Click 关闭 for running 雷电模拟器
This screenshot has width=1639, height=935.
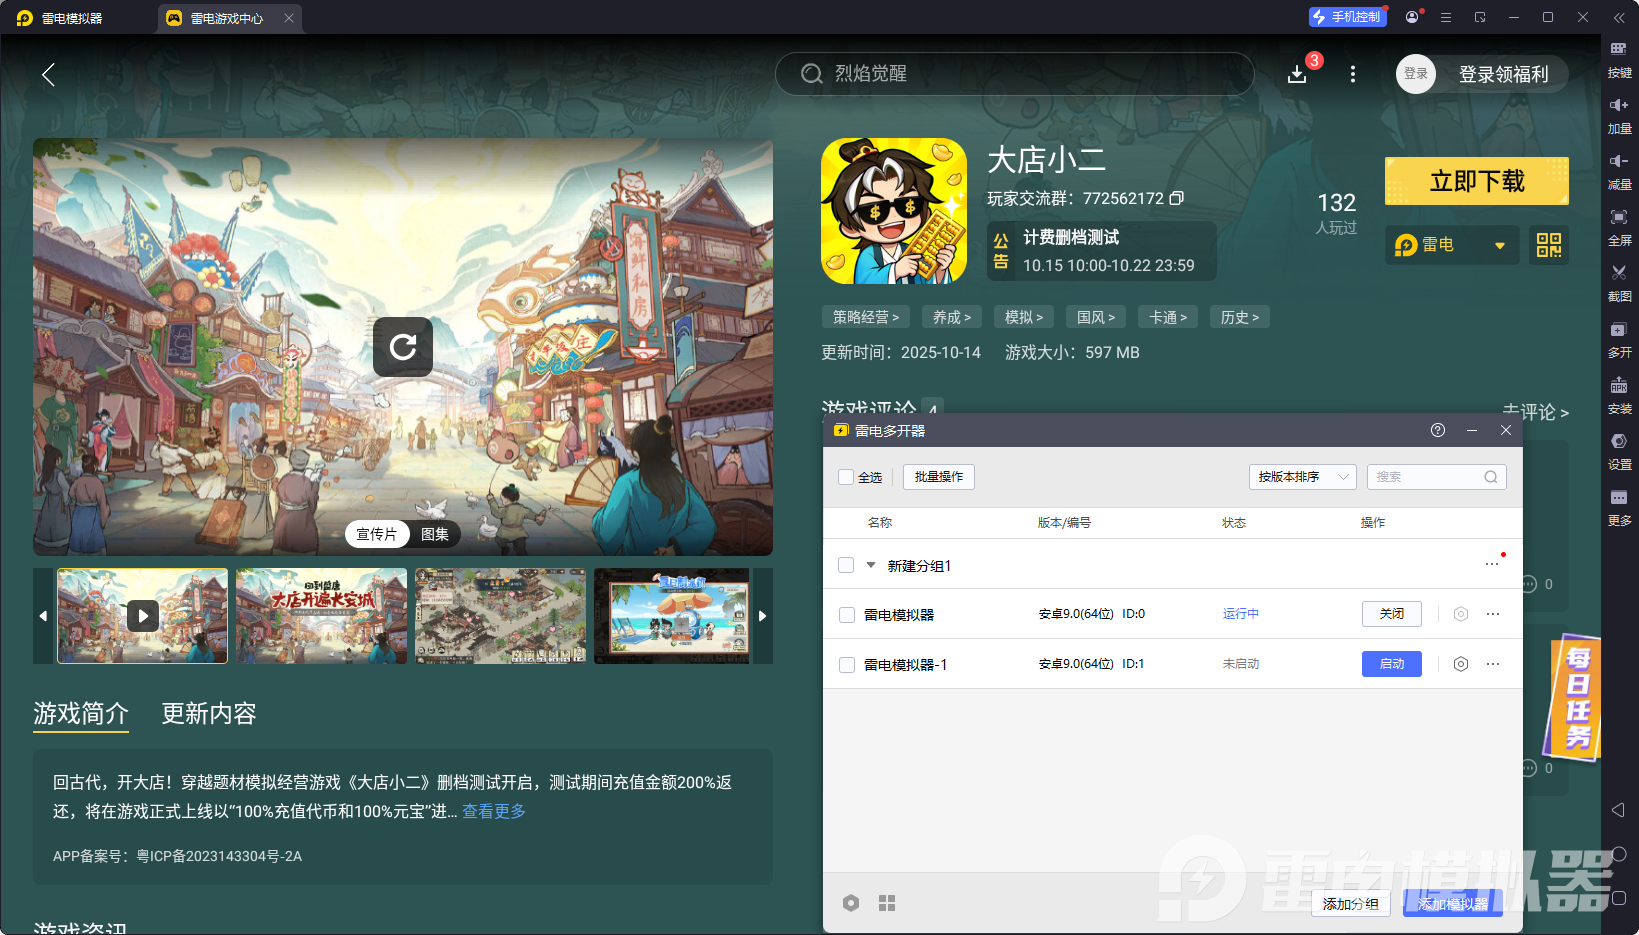pos(1392,614)
